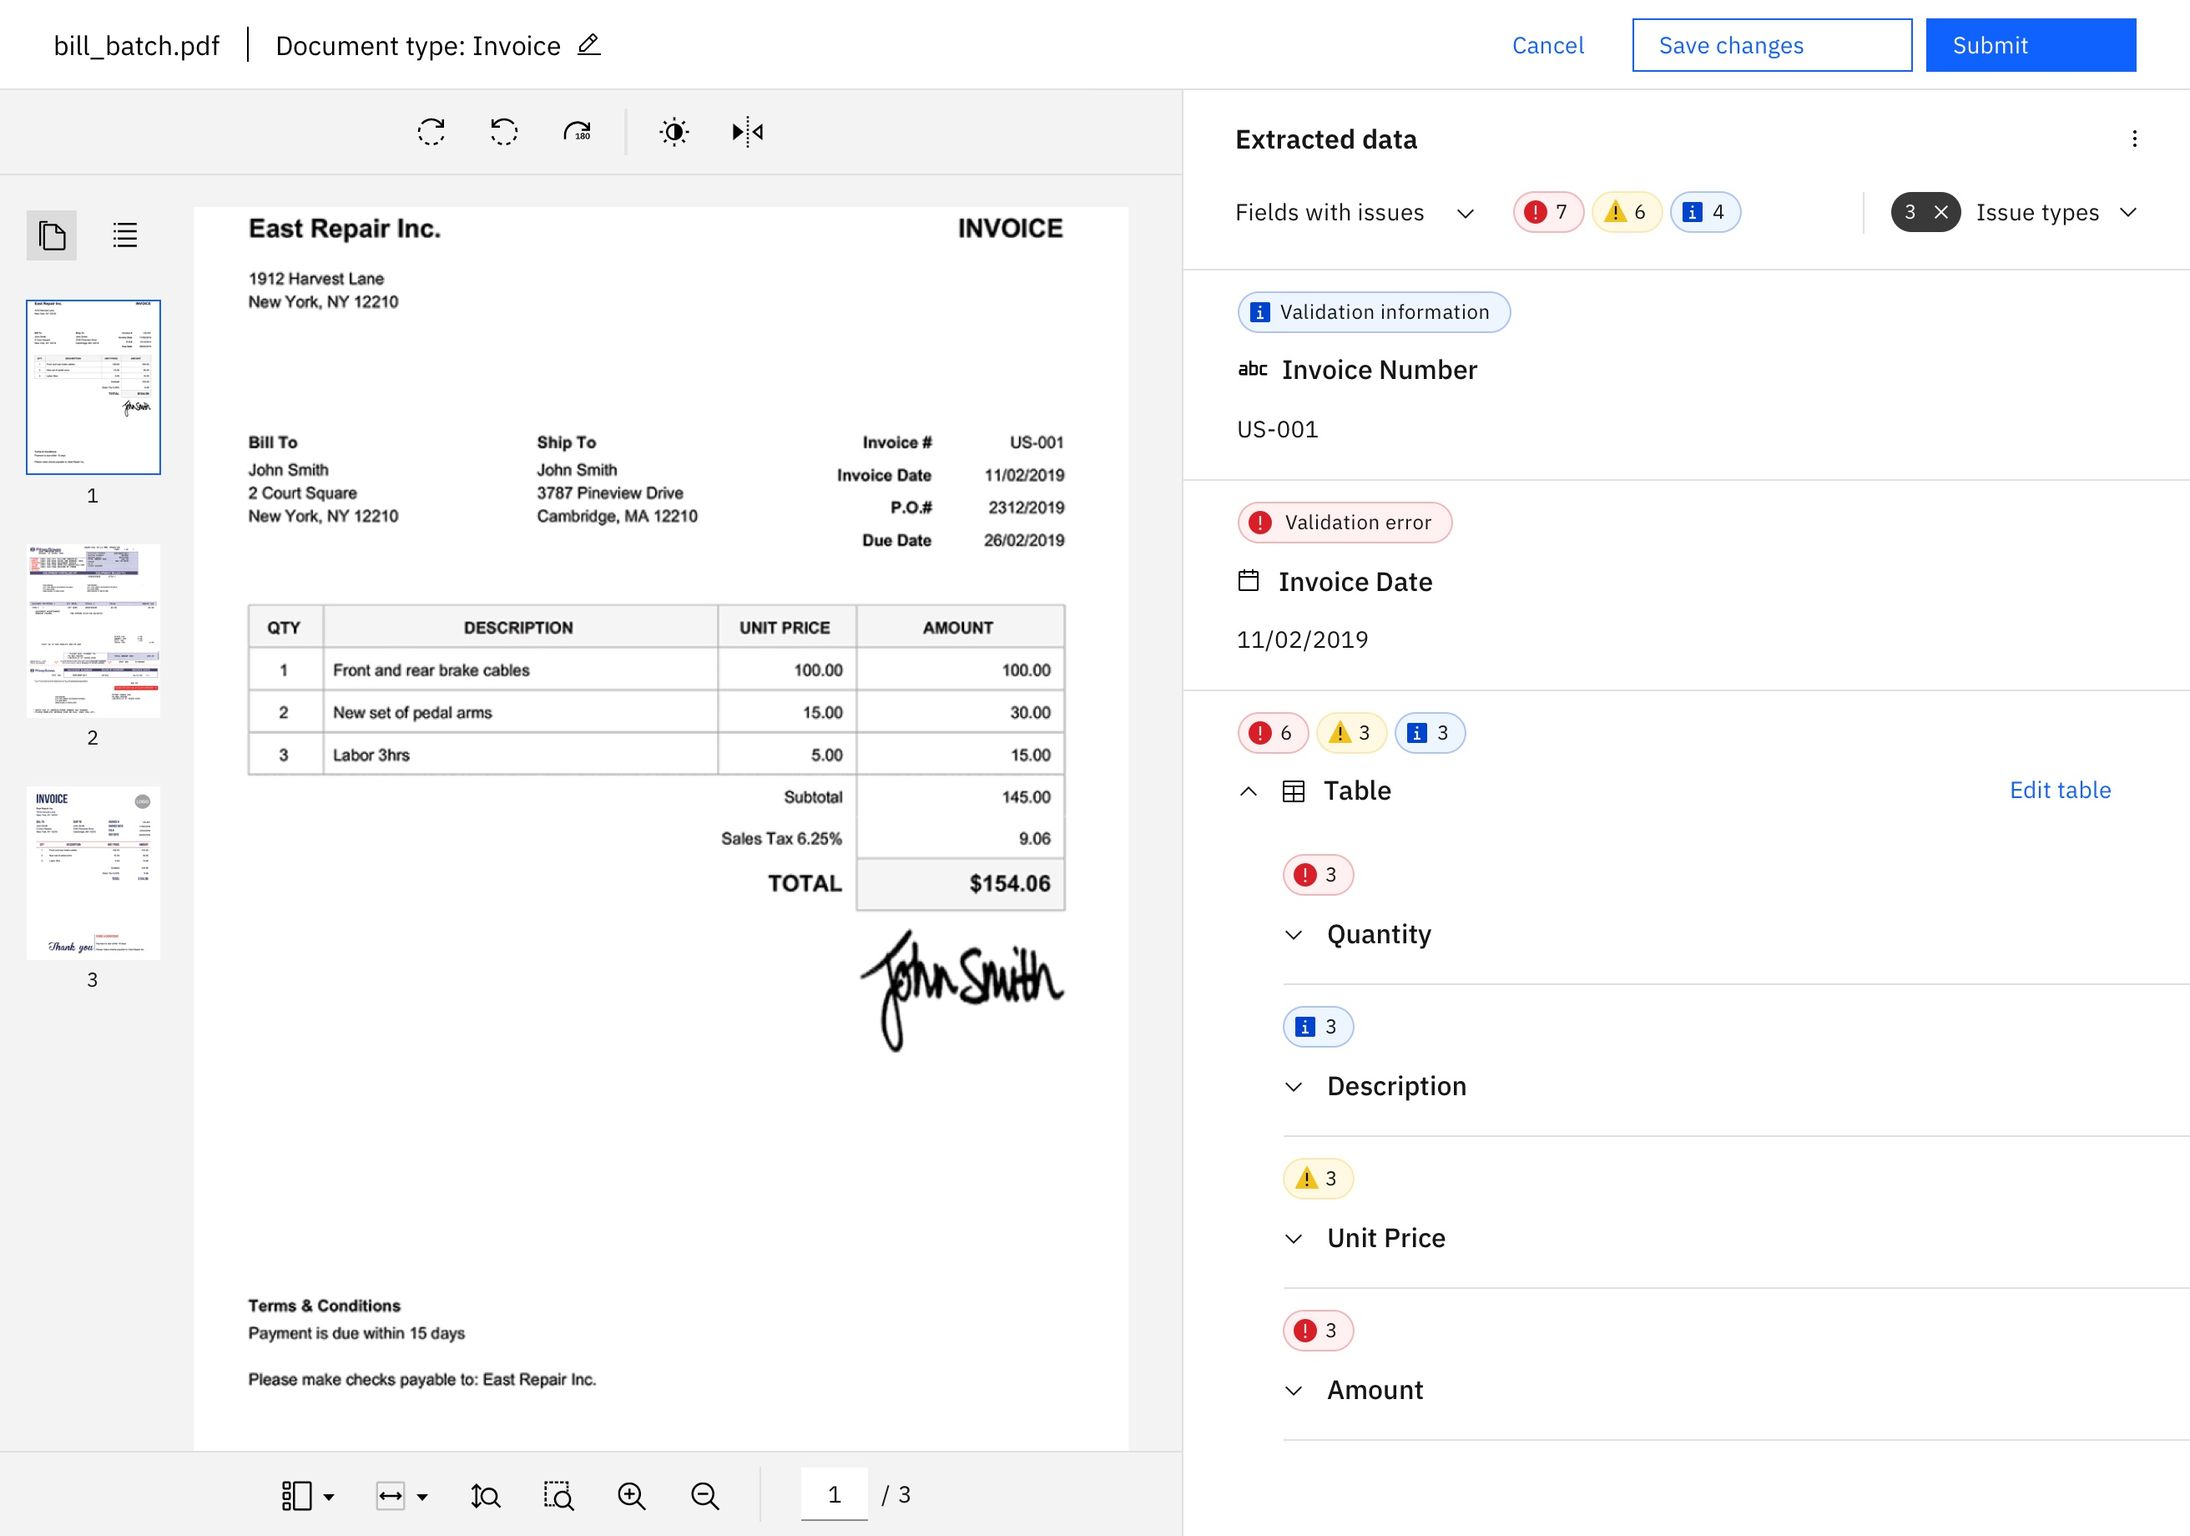Collapse the Table section

[x=1248, y=790]
